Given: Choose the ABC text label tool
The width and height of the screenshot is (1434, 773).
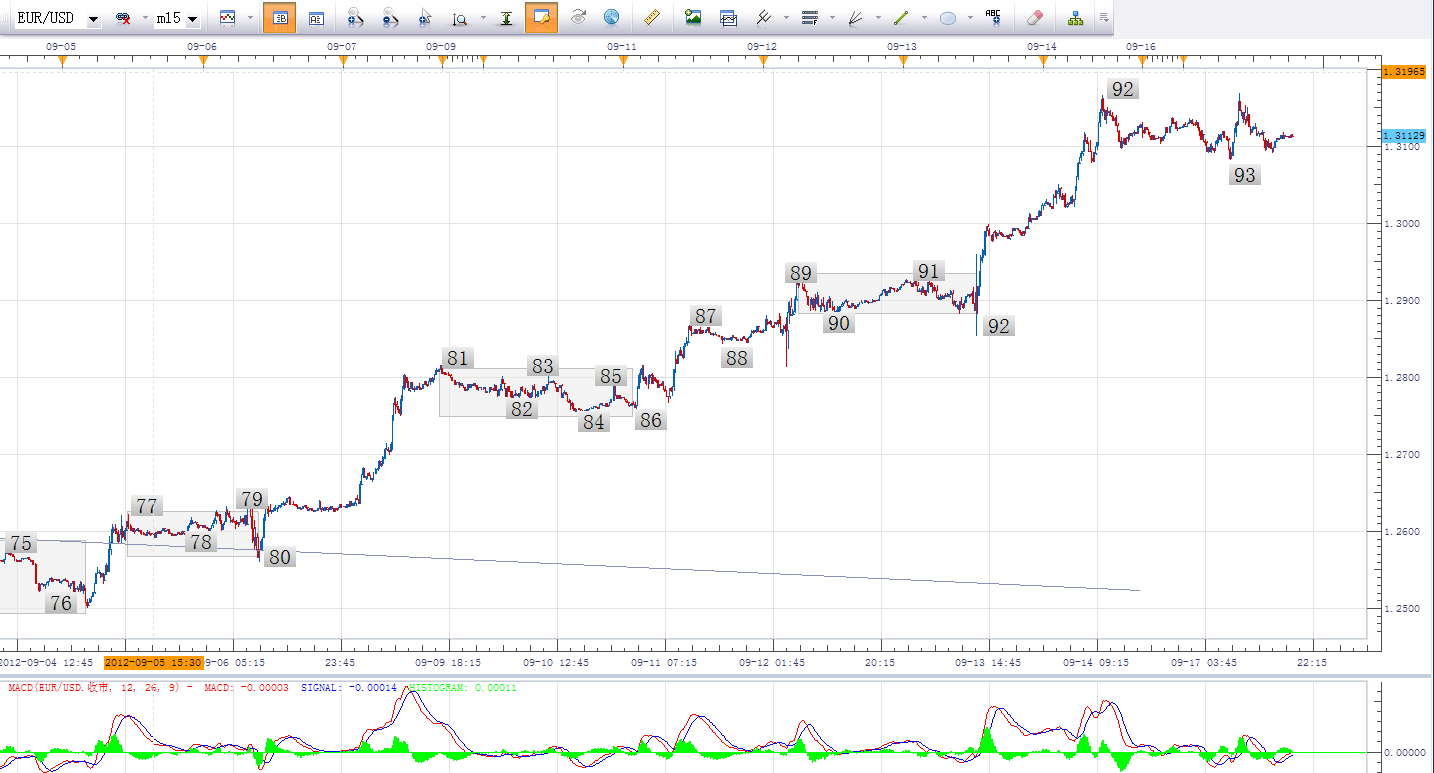Looking at the screenshot, I should point(992,17).
